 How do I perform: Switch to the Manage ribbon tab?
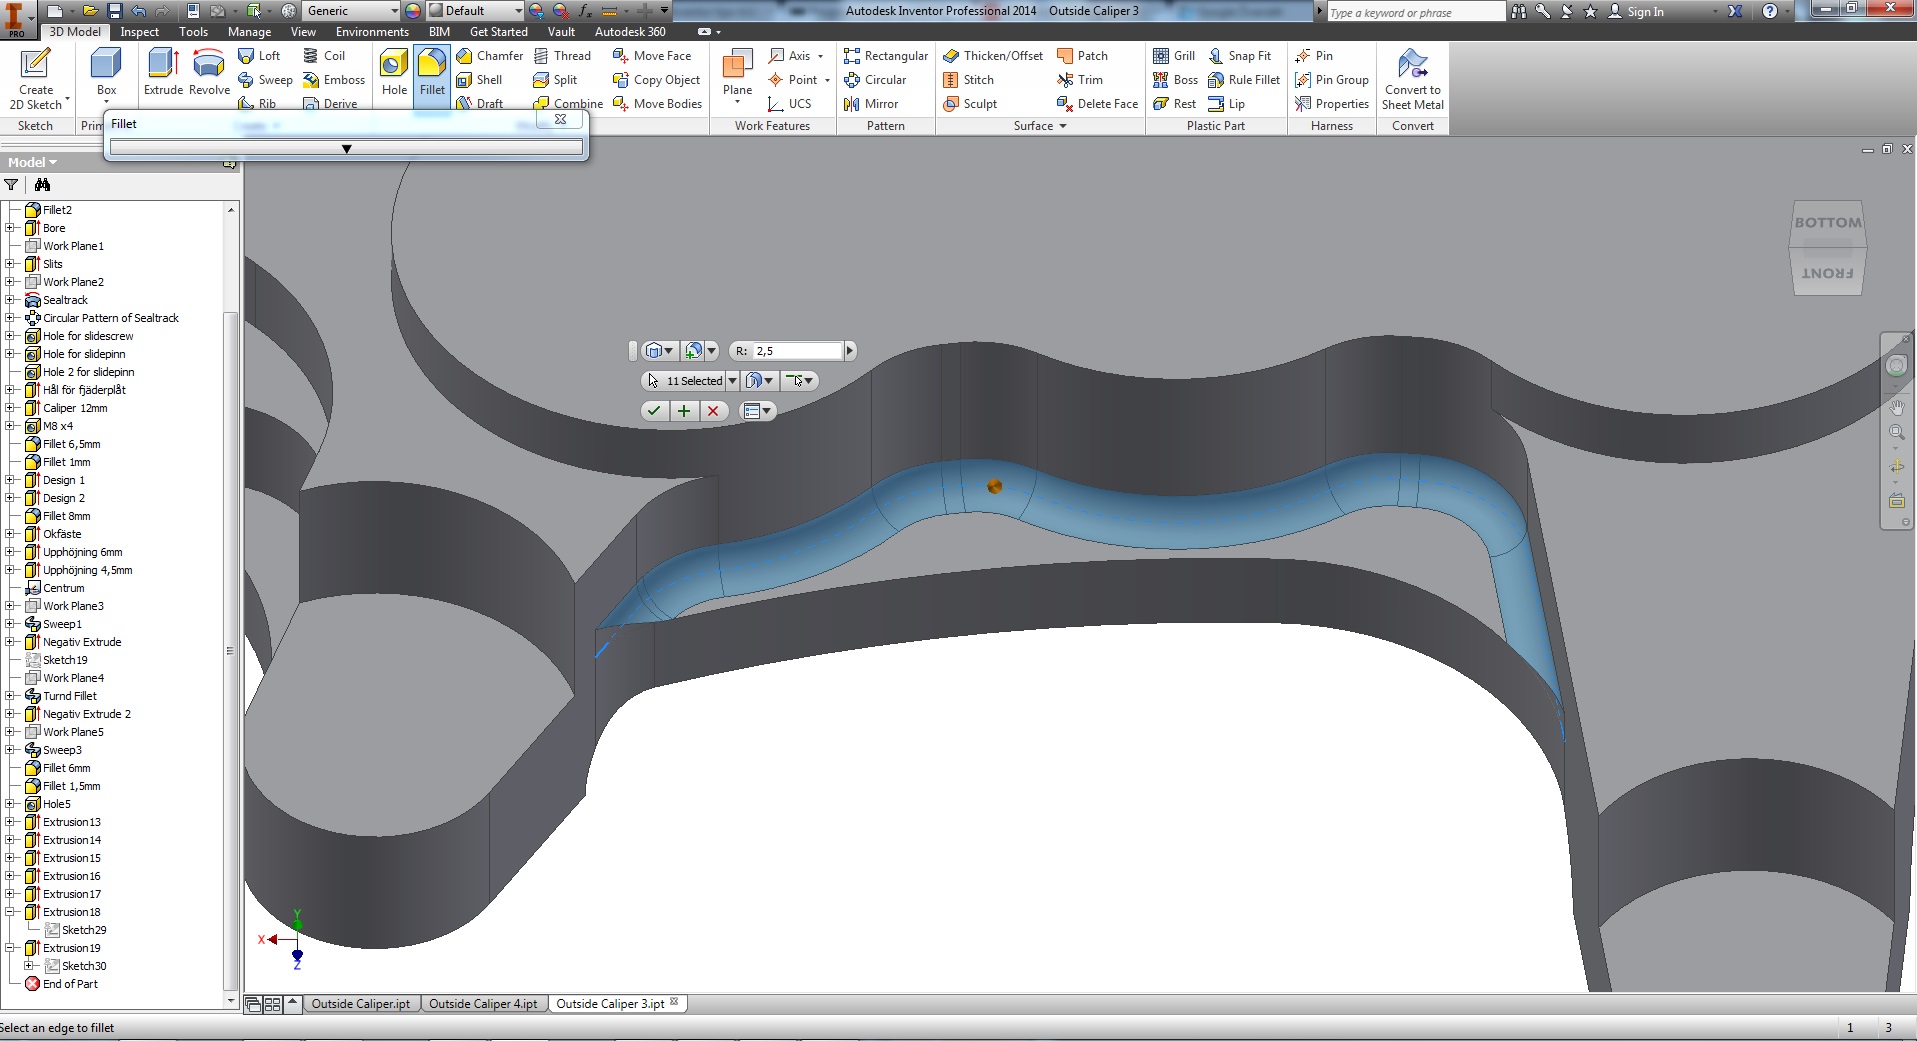249,32
